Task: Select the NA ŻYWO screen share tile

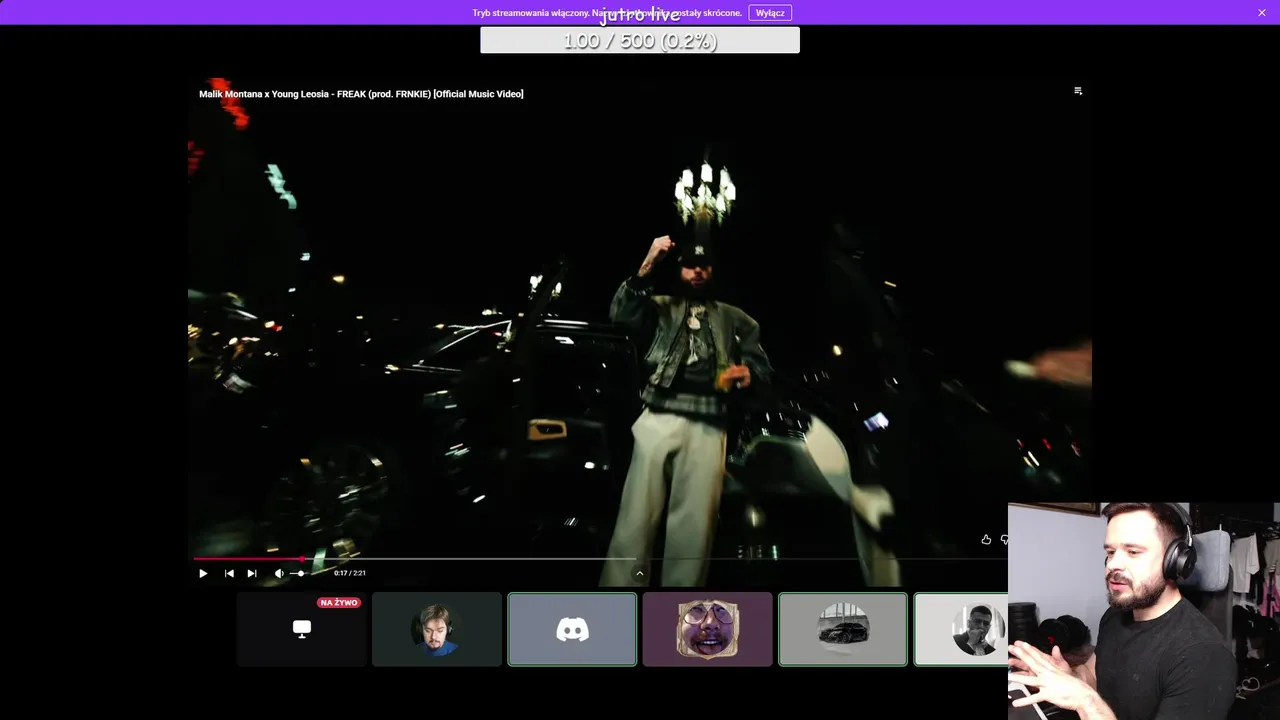Action: click(x=302, y=629)
